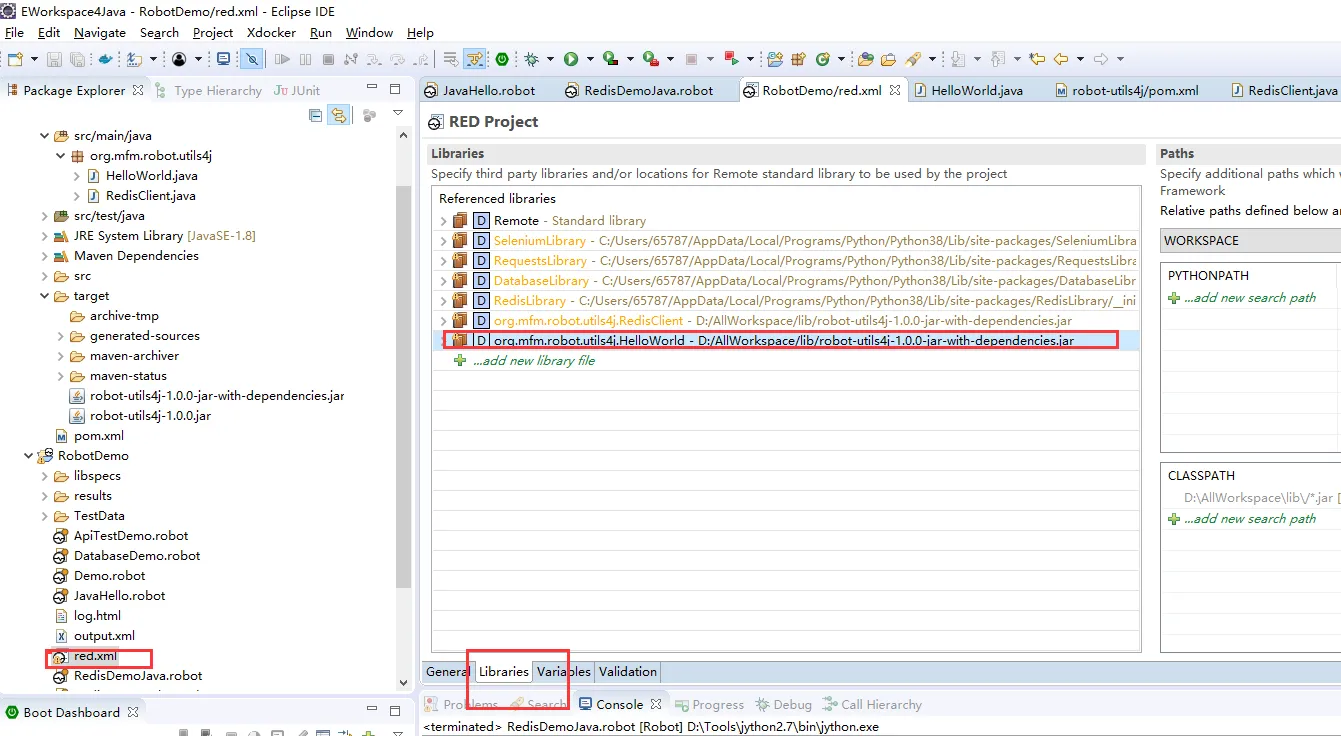The height and width of the screenshot is (736, 1341).
Task: Click the Back navigation arrow icon
Action: [x=1061, y=59]
